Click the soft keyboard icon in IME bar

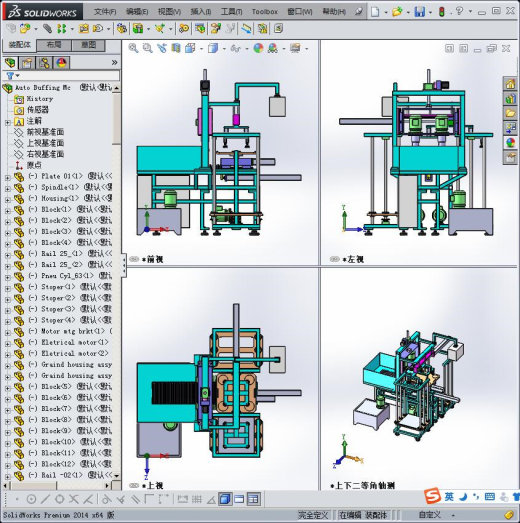click(490, 497)
